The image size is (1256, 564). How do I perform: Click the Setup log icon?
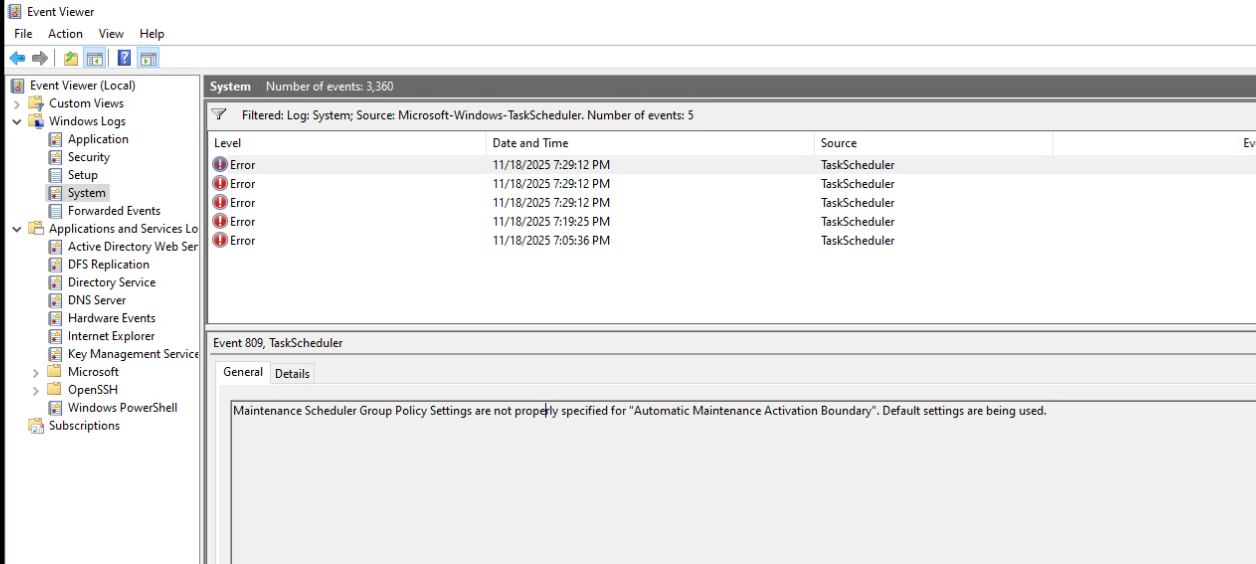click(x=55, y=175)
